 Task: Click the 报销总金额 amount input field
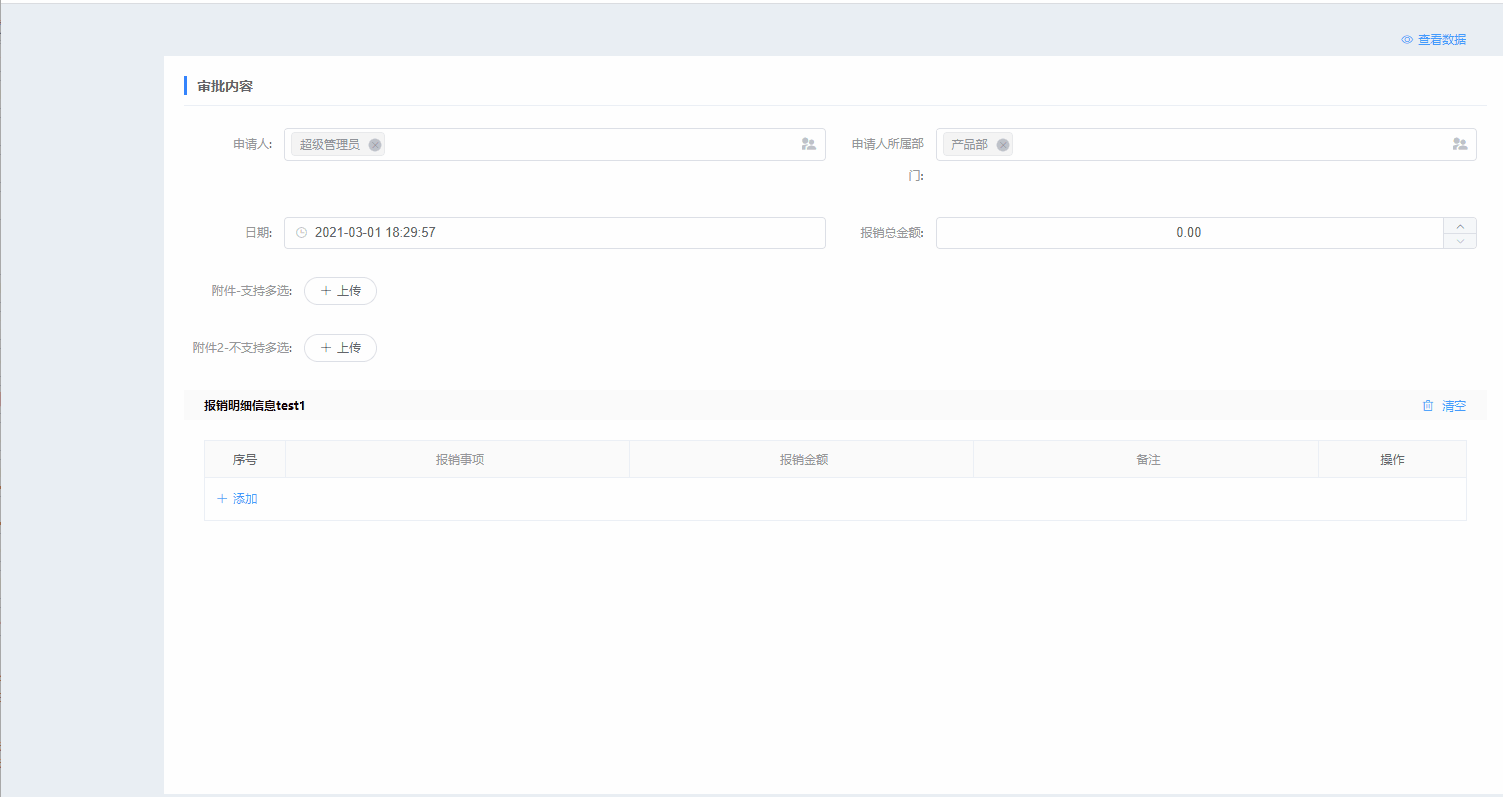point(1188,233)
